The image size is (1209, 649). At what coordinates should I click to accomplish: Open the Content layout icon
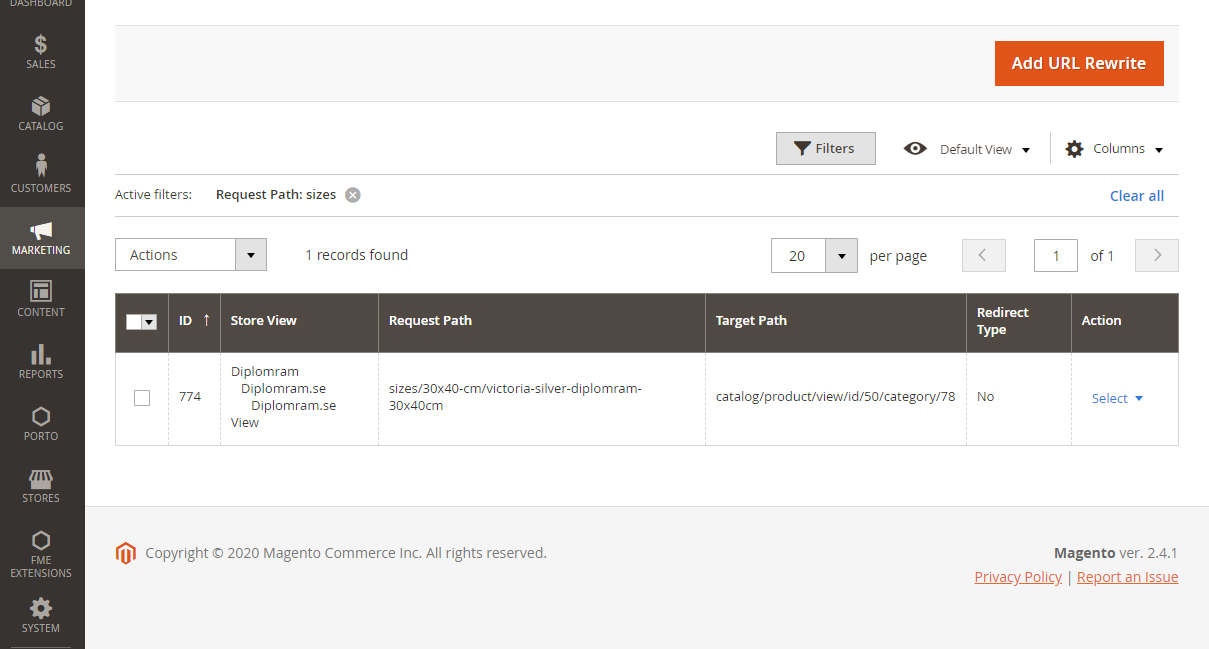(x=41, y=291)
